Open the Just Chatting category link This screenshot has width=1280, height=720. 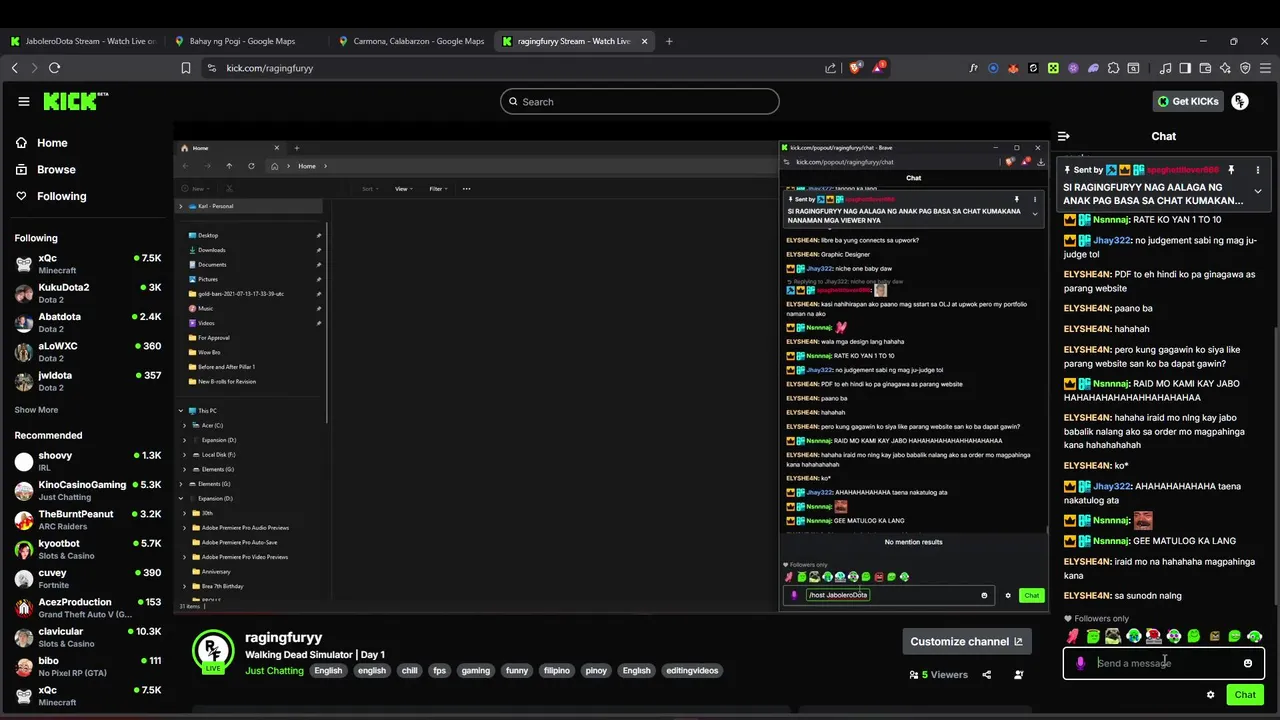tap(274, 671)
